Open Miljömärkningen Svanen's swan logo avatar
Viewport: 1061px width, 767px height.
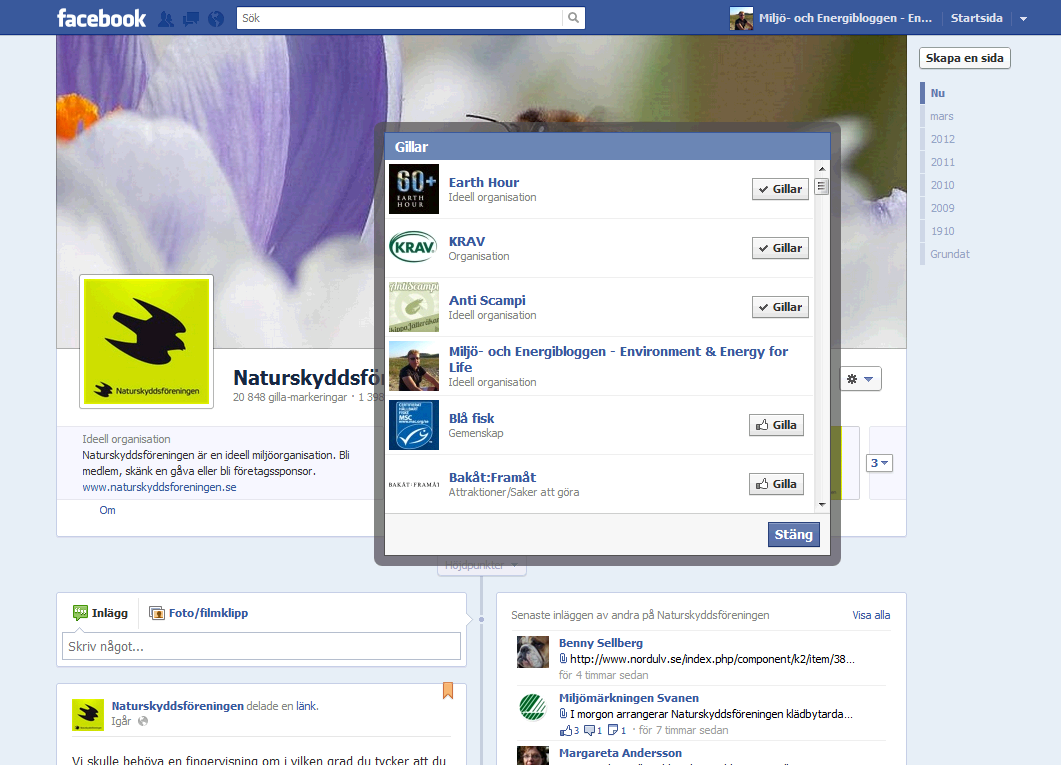pos(533,707)
